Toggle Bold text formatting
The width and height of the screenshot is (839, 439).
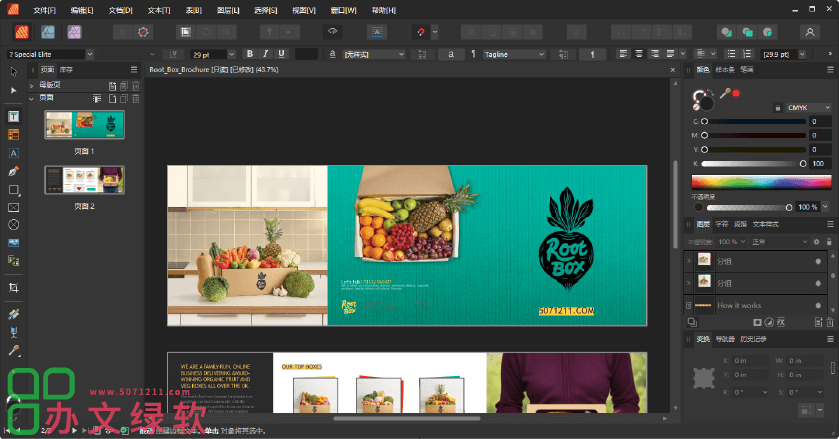tap(249, 54)
